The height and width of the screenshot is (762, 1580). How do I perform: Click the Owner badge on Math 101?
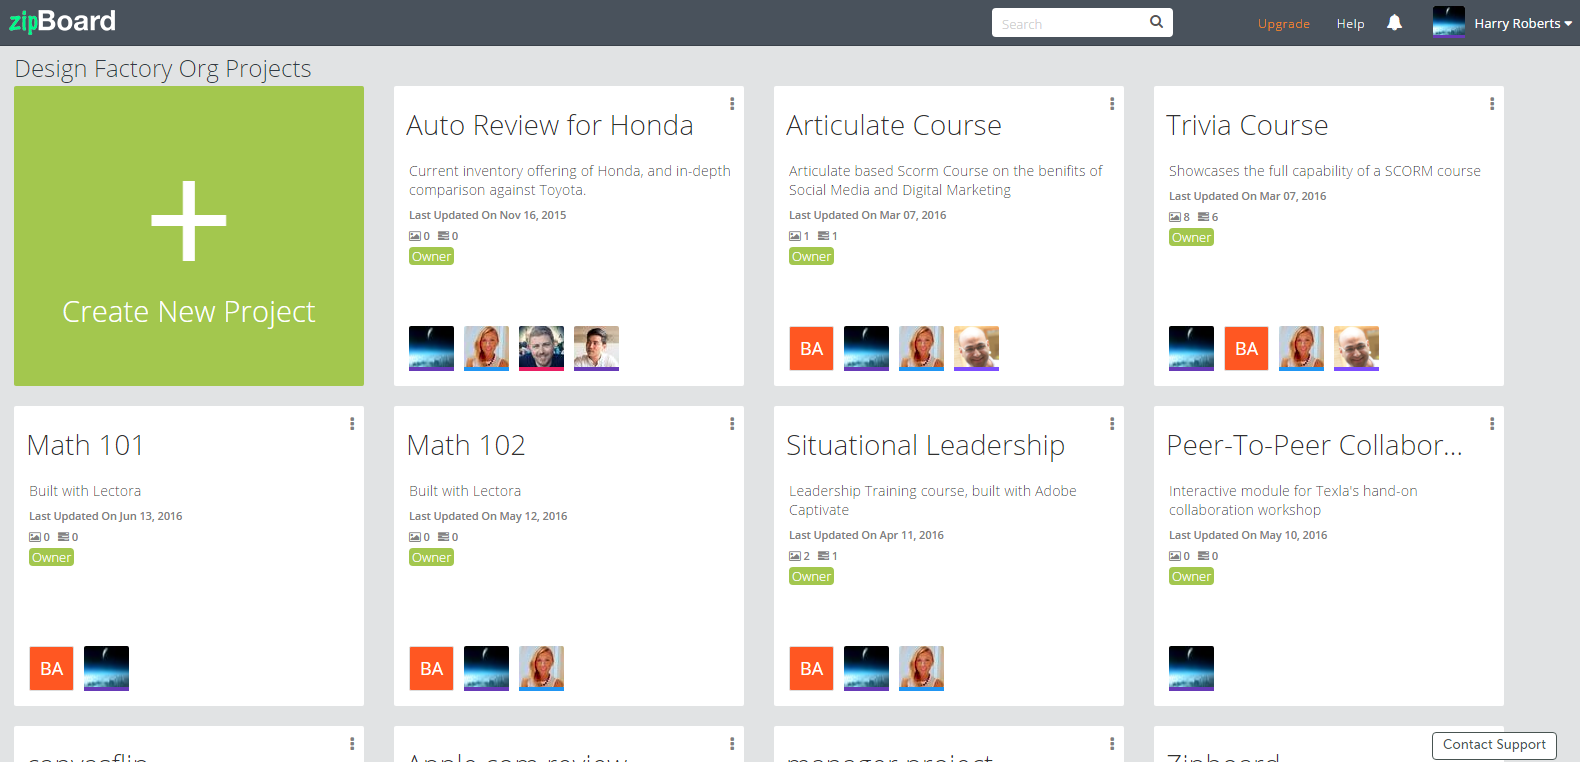coord(51,558)
